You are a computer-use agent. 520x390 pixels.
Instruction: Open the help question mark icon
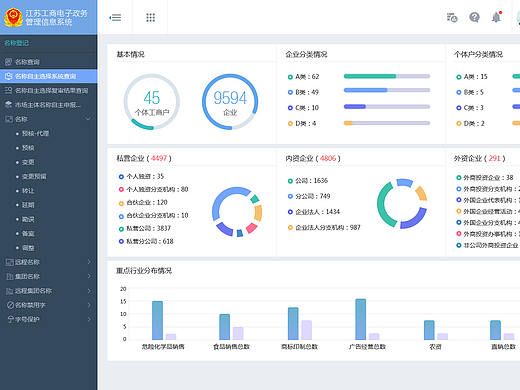coord(474,17)
